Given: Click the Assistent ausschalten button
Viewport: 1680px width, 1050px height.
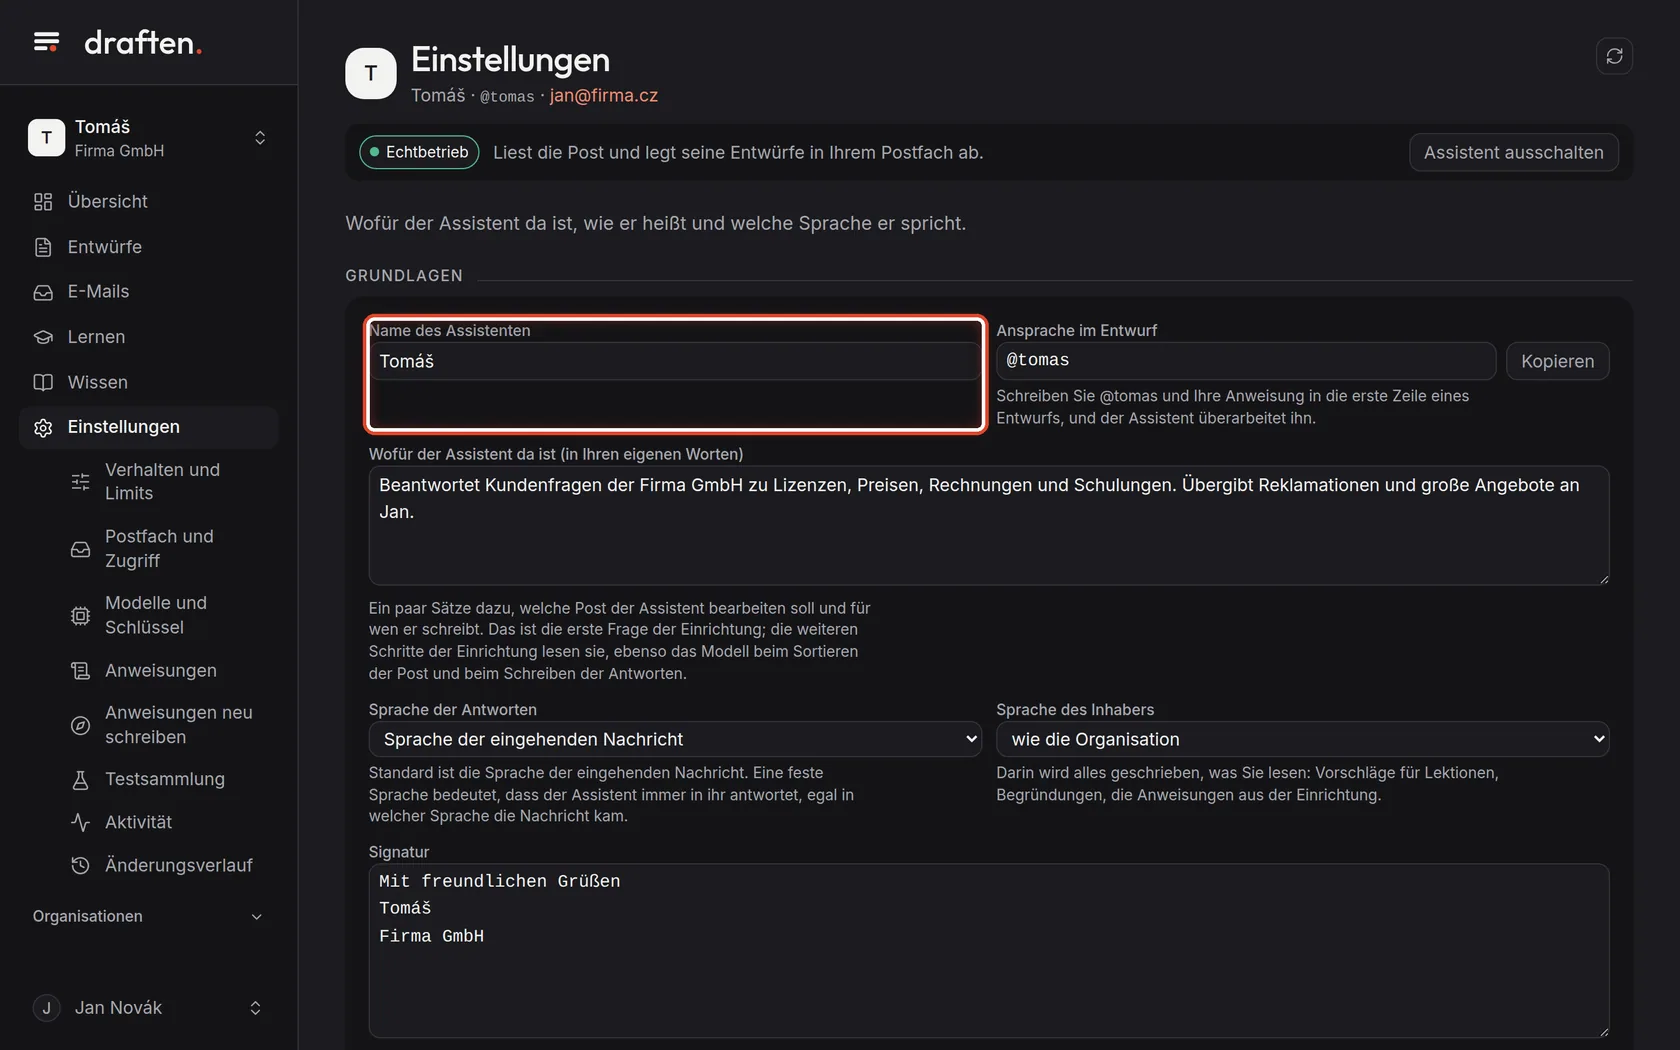Looking at the screenshot, I should coord(1513,152).
